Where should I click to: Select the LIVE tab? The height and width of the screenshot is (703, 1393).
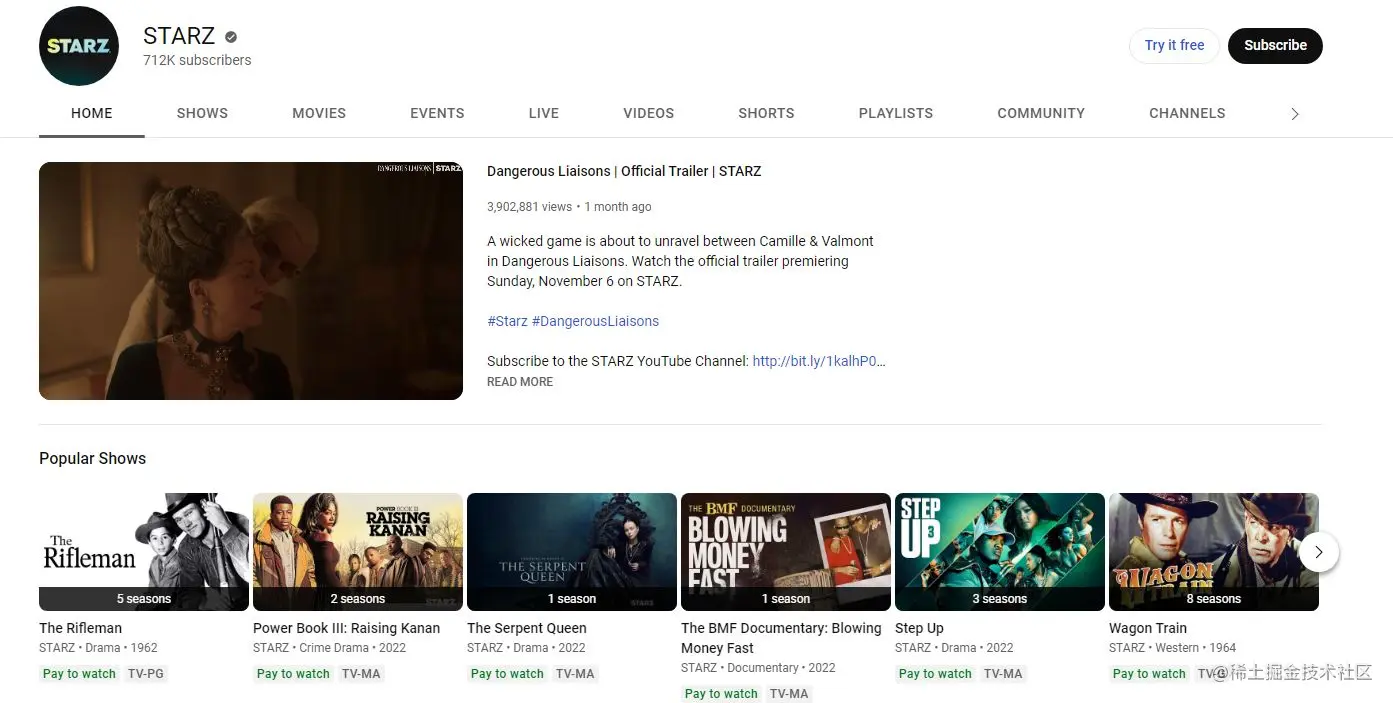pyautogui.click(x=544, y=113)
